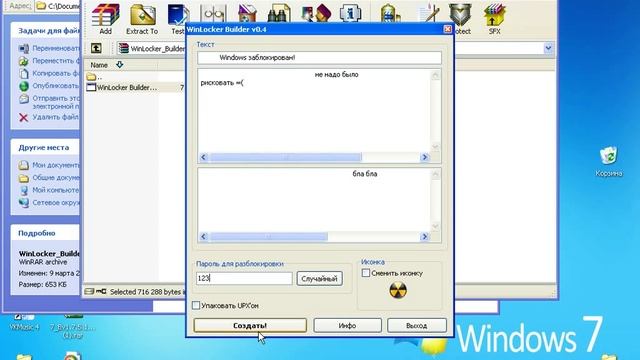Click the sort arrow next to Name column
Screen dimensions: 640x360
coord(119,64)
